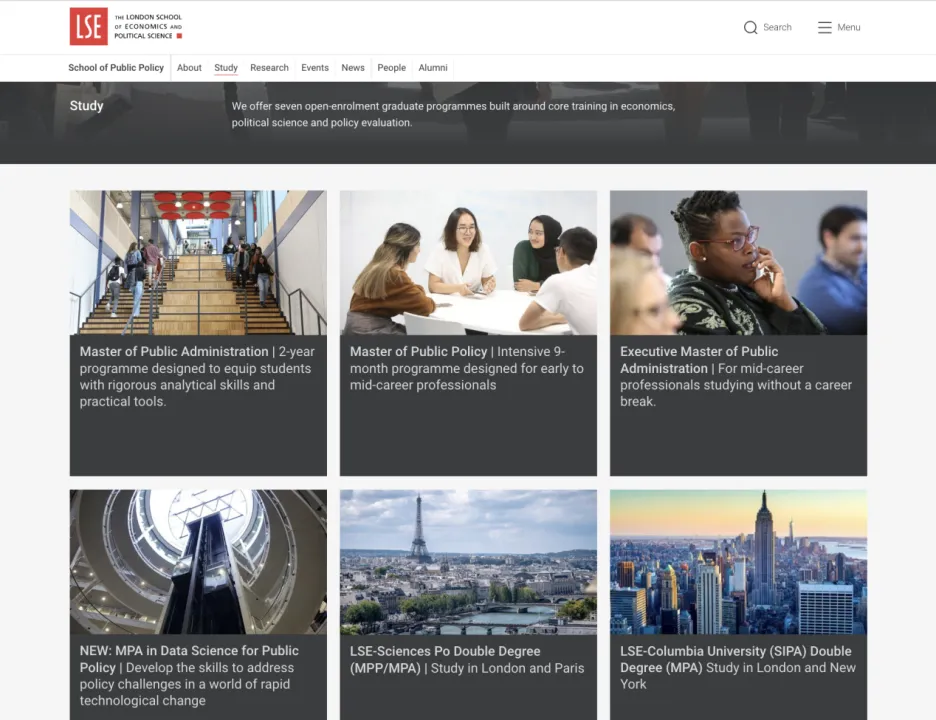Go to the Events navigation item

point(315,68)
